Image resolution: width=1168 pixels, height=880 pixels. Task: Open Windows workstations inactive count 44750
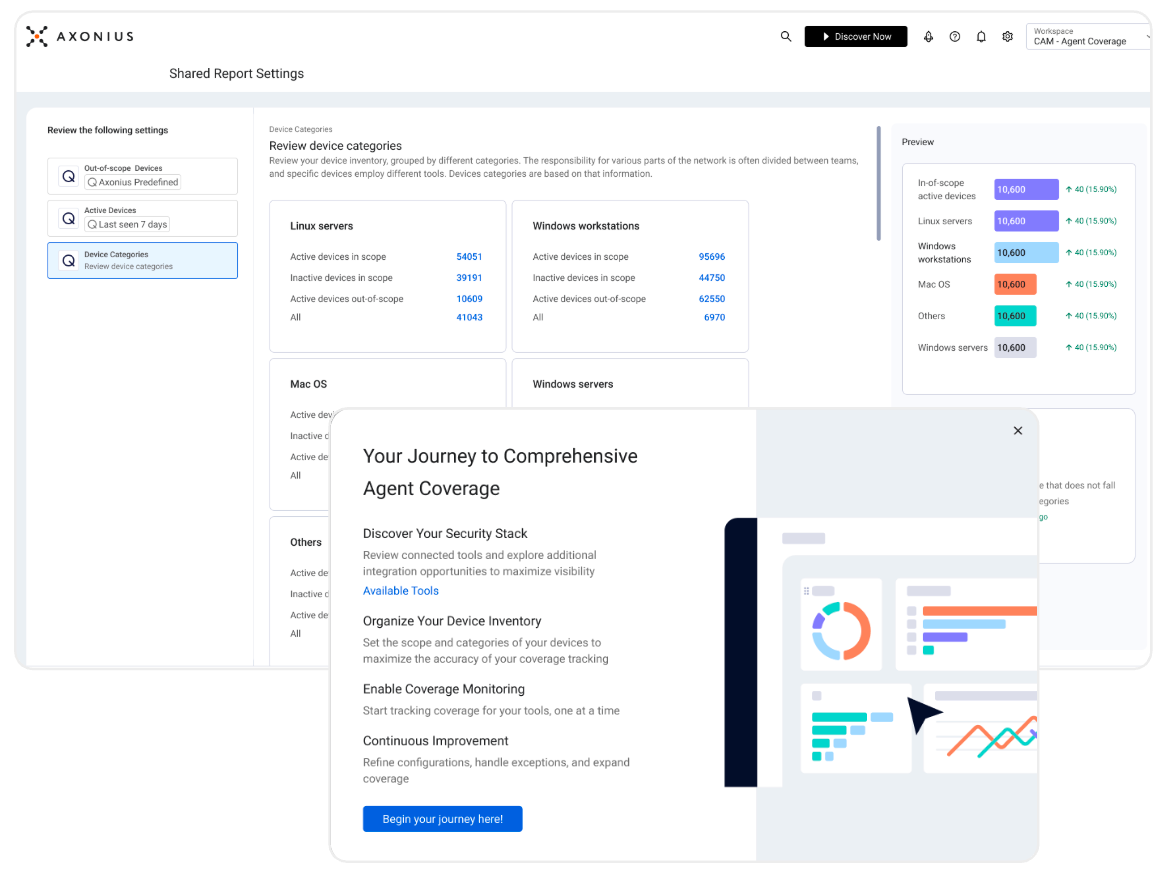(x=711, y=277)
